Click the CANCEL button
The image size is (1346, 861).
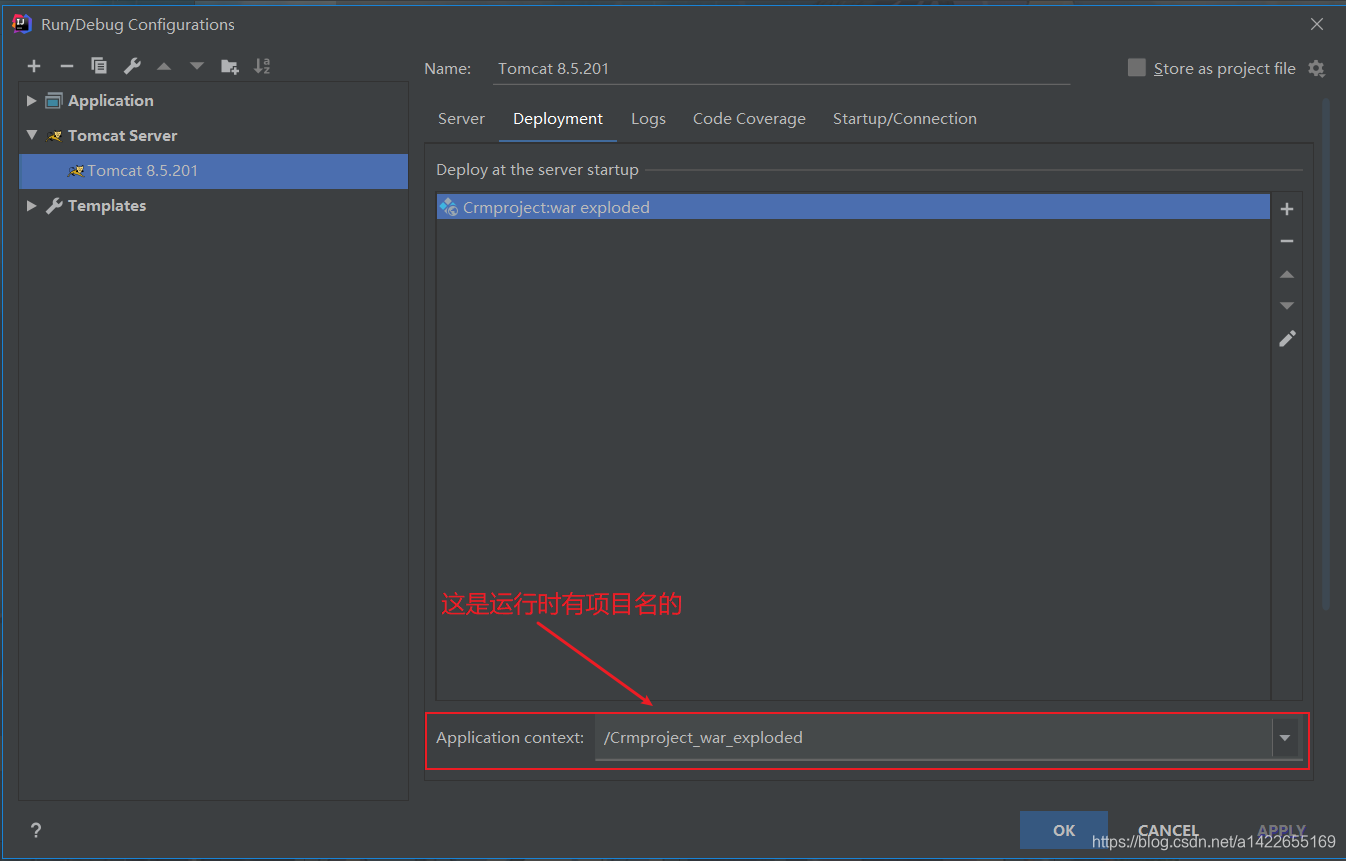click(1168, 830)
